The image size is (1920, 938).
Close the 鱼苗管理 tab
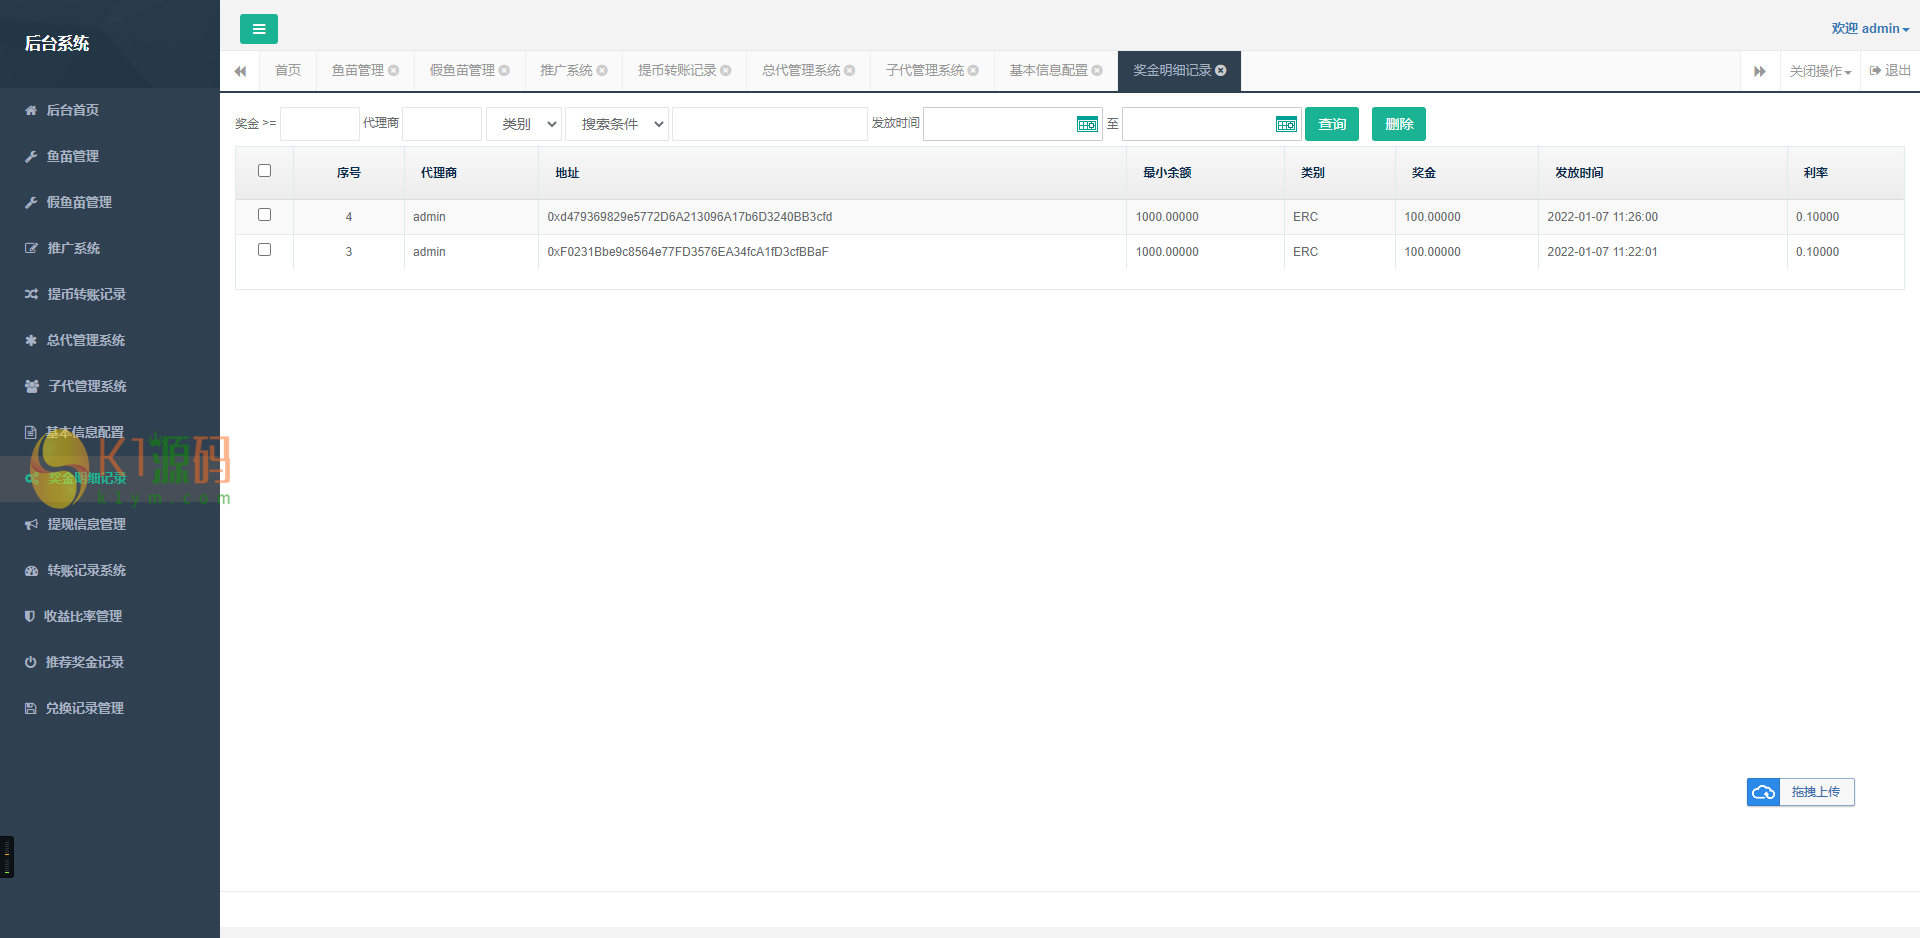click(394, 70)
